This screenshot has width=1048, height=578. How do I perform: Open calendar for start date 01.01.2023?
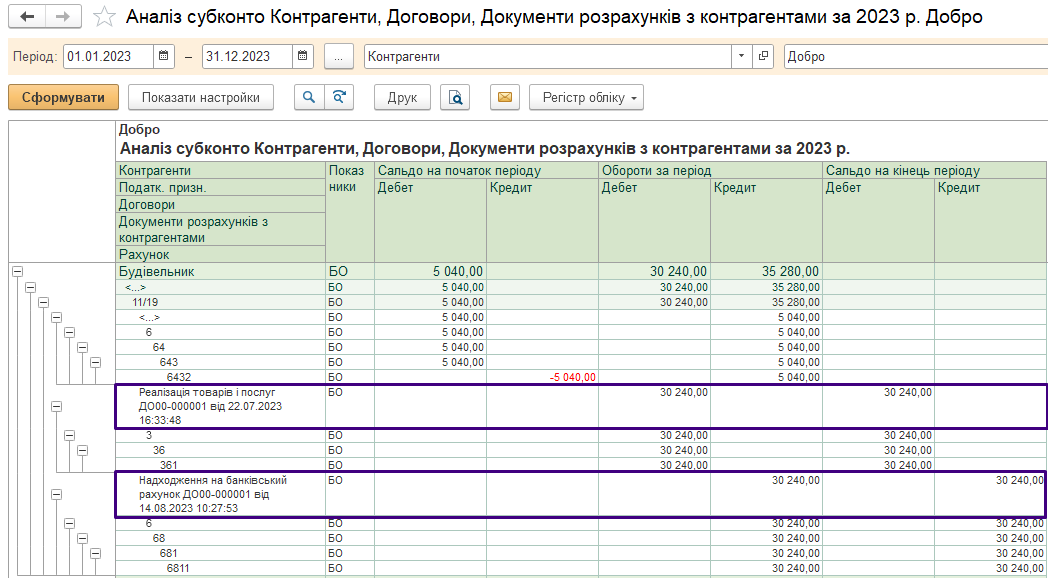tap(164, 57)
